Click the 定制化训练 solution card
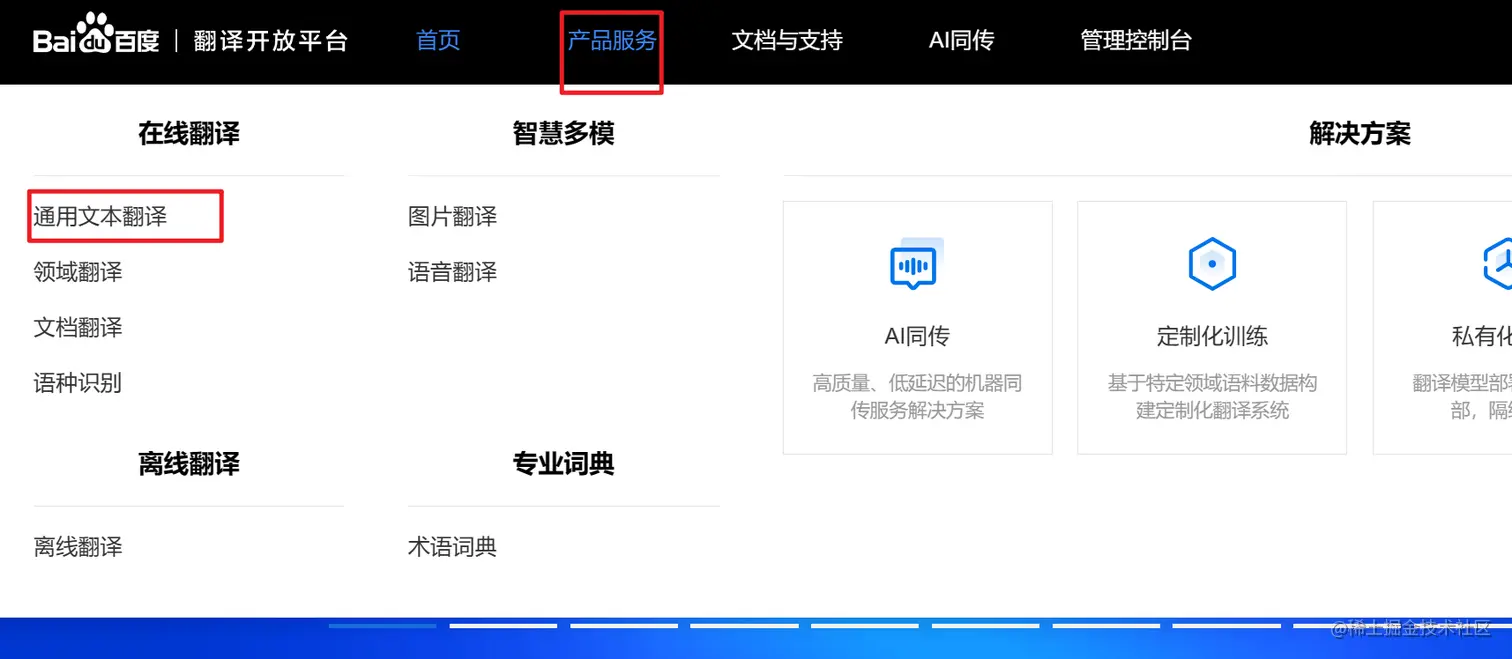 pyautogui.click(x=1211, y=326)
